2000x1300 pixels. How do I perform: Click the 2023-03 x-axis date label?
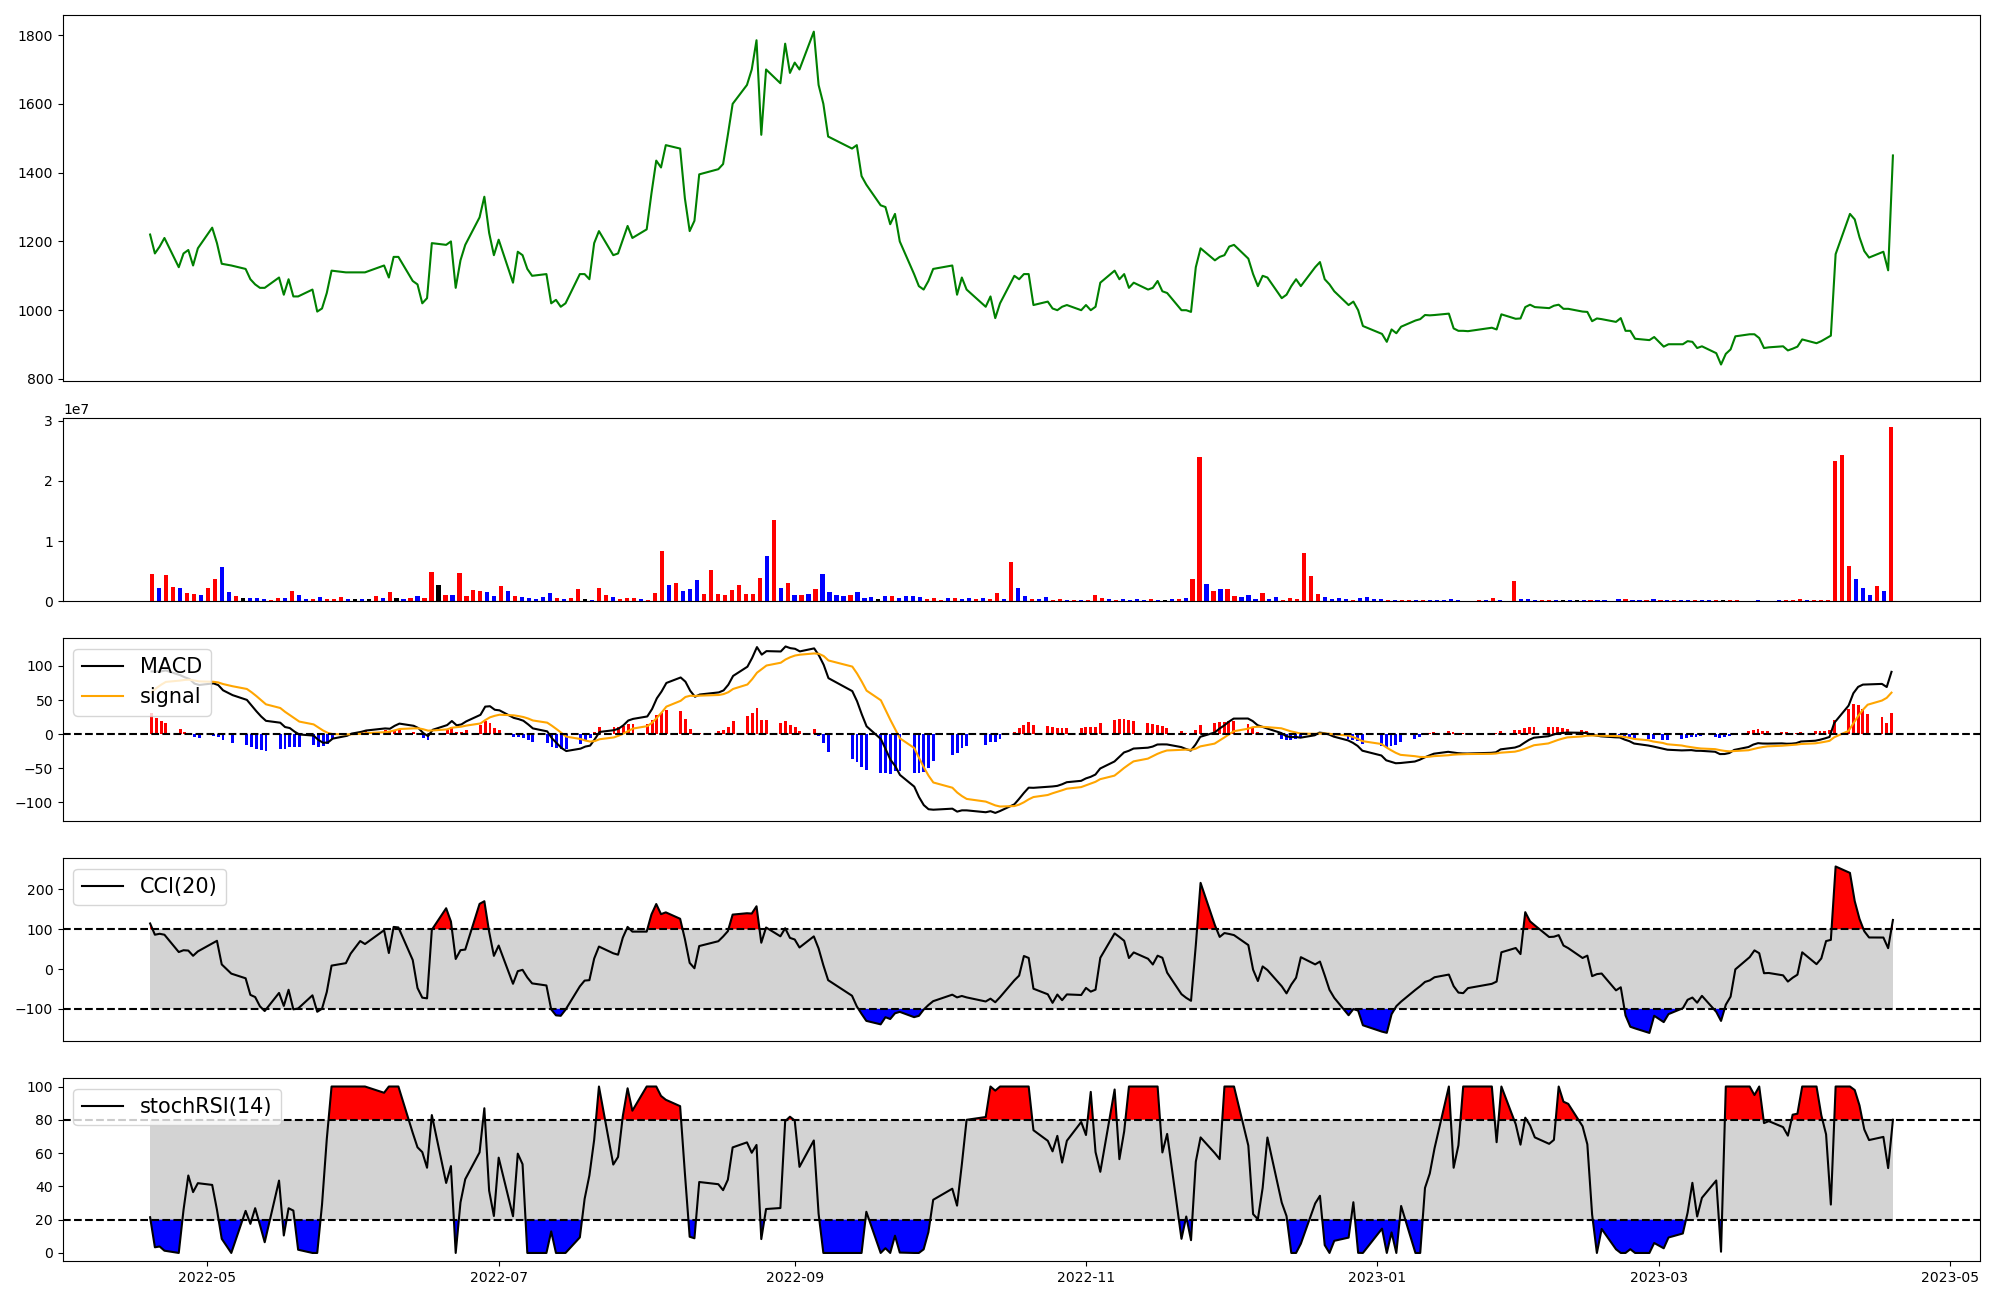(x=1659, y=1277)
